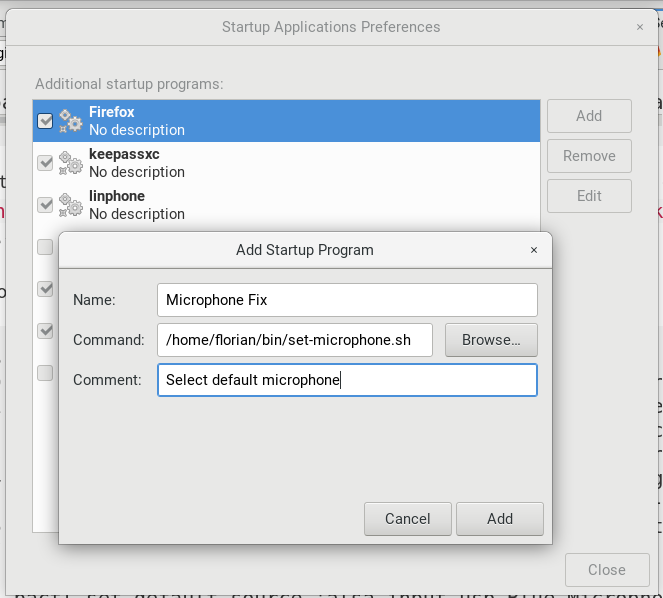Screen dimensions: 663x598
Task: Click the Firefox entry gear icon
Action: (70, 121)
